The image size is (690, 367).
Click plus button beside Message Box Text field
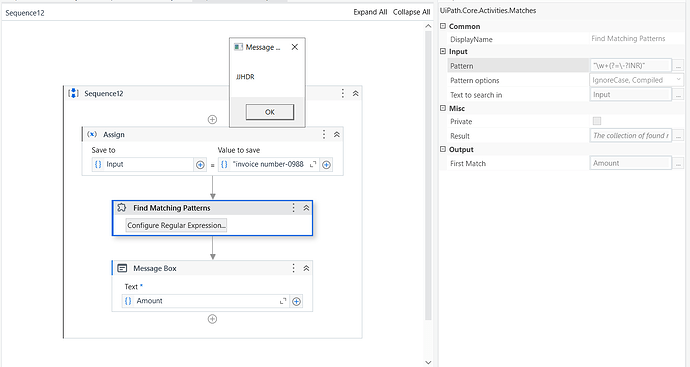297,301
